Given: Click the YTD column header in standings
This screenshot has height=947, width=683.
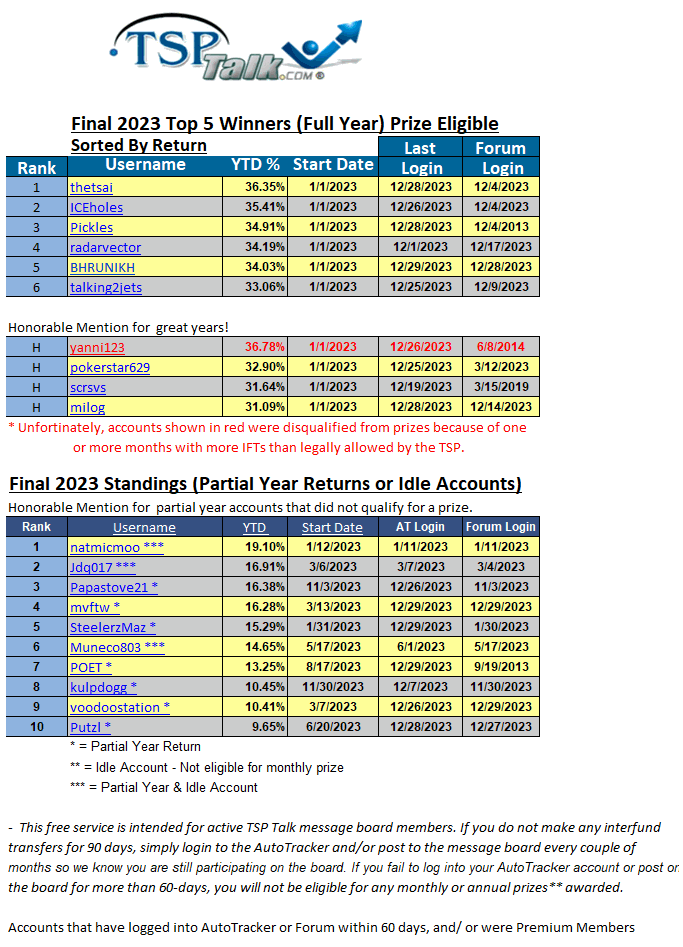Looking at the screenshot, I should click(255, 527).
